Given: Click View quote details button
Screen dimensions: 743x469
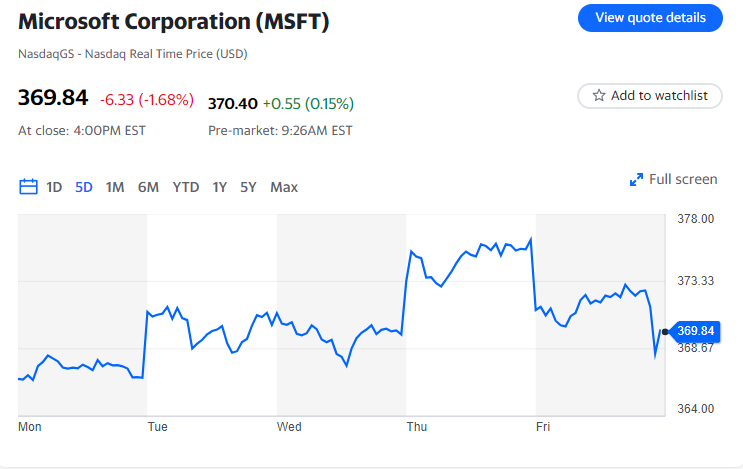Looking at the screenshot, I should (x=650, y=17).
